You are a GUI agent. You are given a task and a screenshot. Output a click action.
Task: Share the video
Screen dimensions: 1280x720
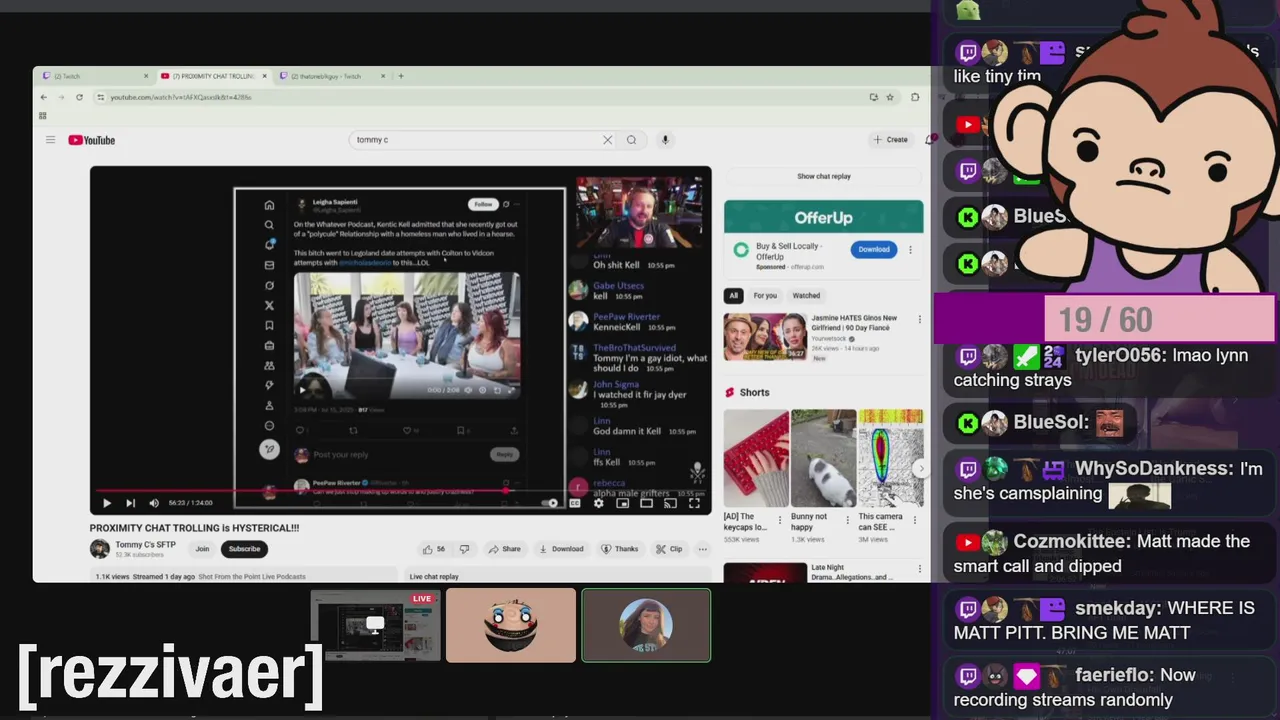(505, 549)
